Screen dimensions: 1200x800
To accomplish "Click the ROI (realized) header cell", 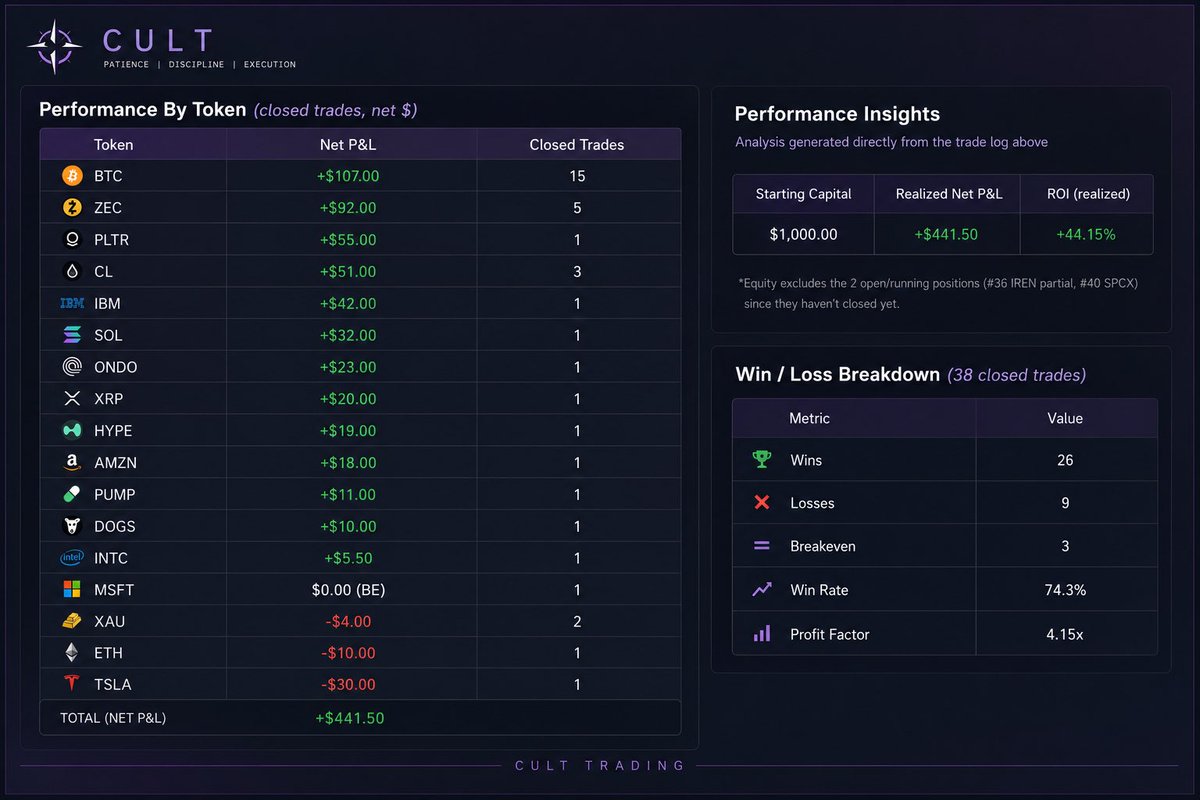I will click(x=1088, y=194).
